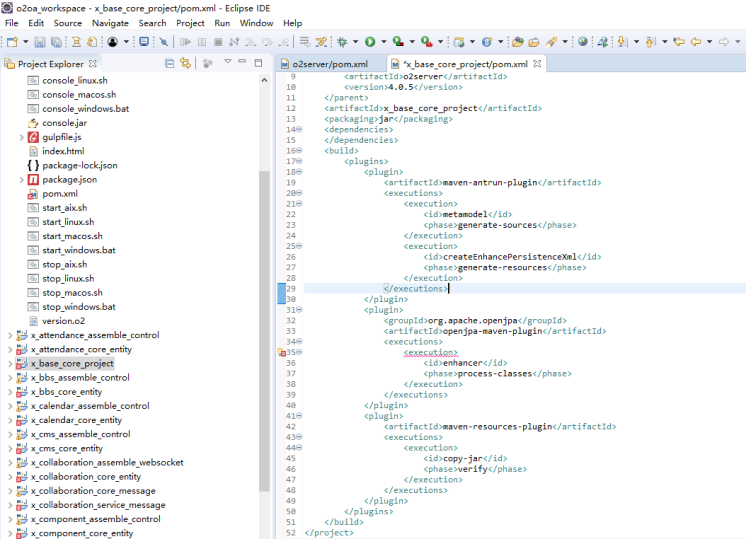Collapse the build fold on line 16

tap(299, 151)
